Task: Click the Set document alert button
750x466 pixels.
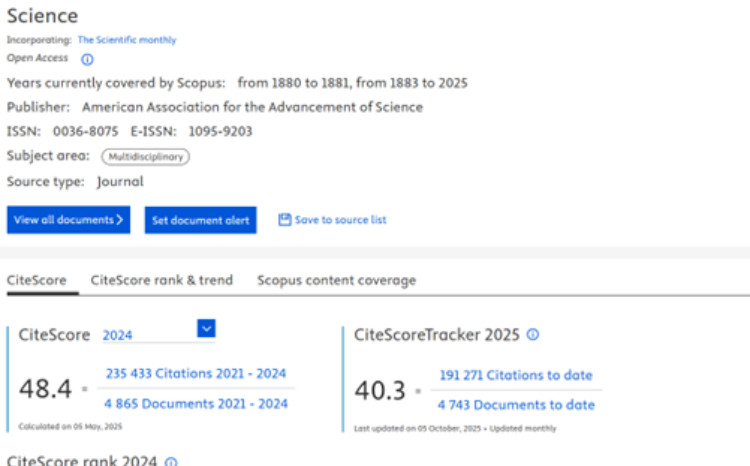Action: pyautogui.click(x=200, y=220)
